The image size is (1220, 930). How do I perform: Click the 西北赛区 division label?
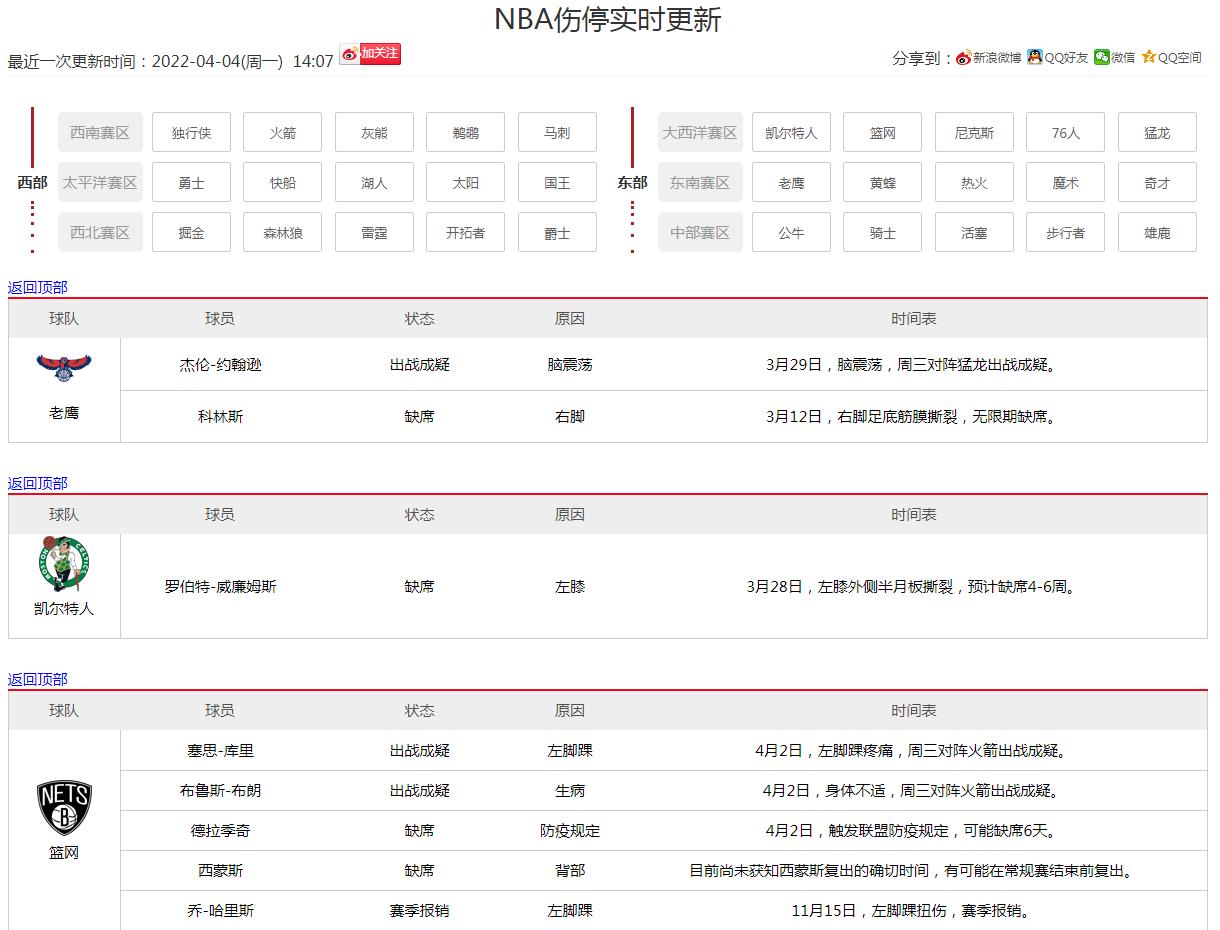100,232
